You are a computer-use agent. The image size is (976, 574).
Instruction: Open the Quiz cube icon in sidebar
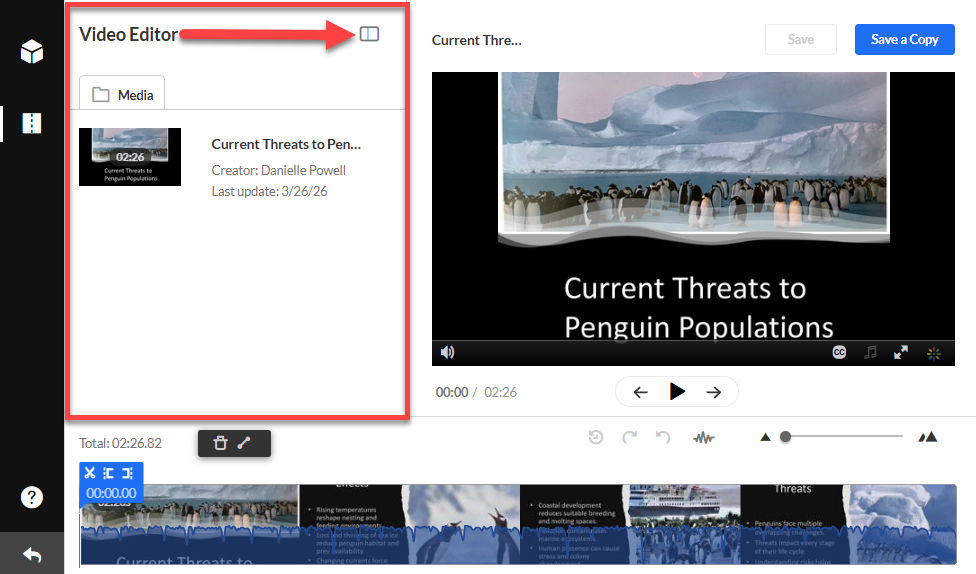[32, 52]
